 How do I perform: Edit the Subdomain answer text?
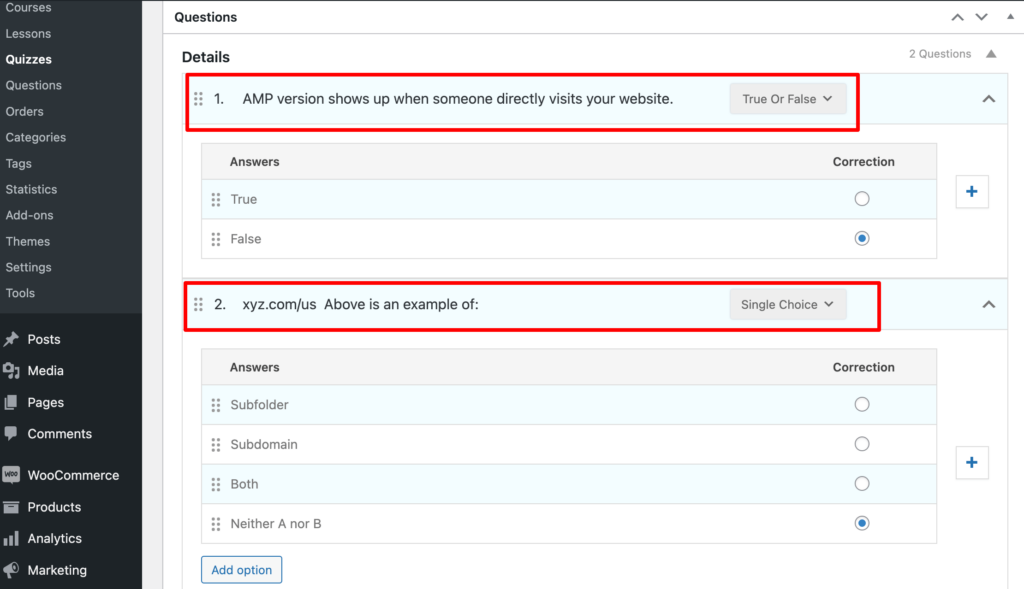[x=264, y=445]
